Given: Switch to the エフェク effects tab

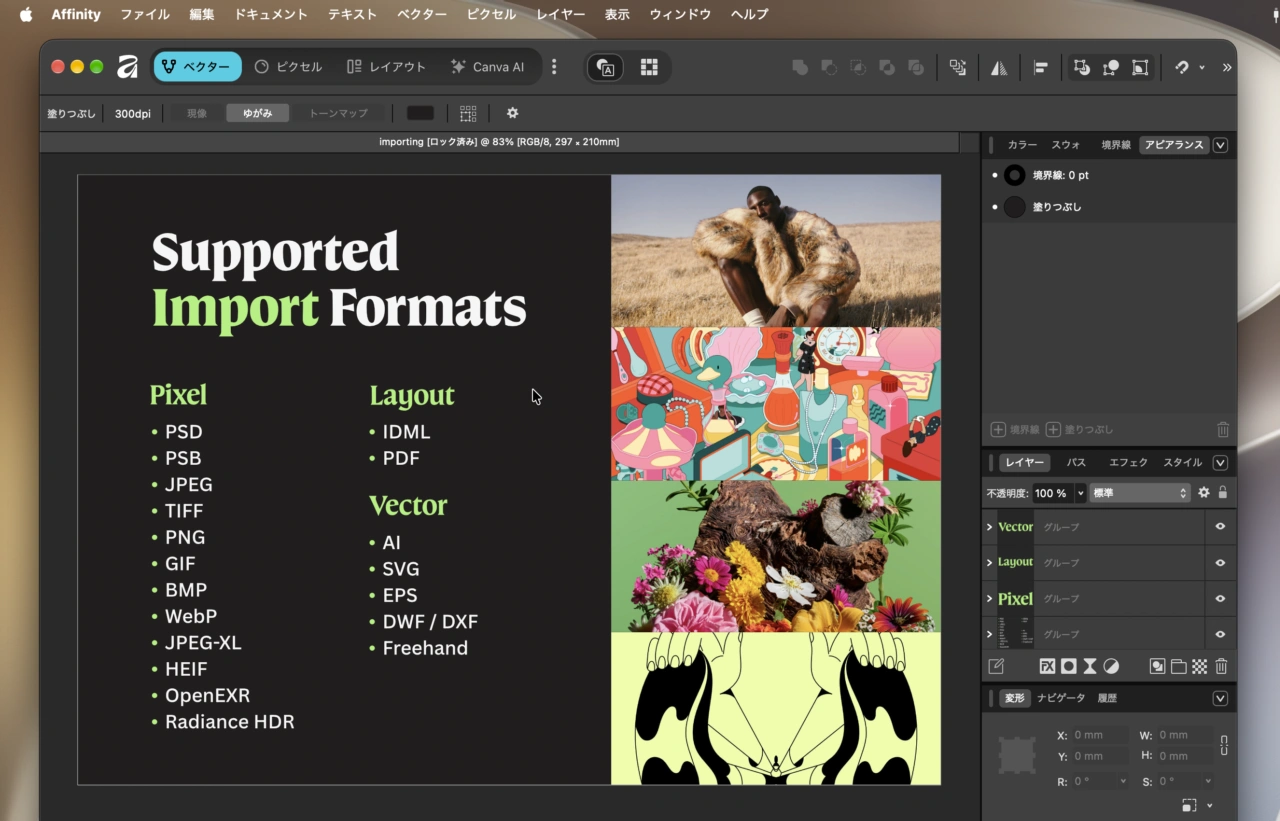Looking at the screenshot, I should (x=1128, y=463).
